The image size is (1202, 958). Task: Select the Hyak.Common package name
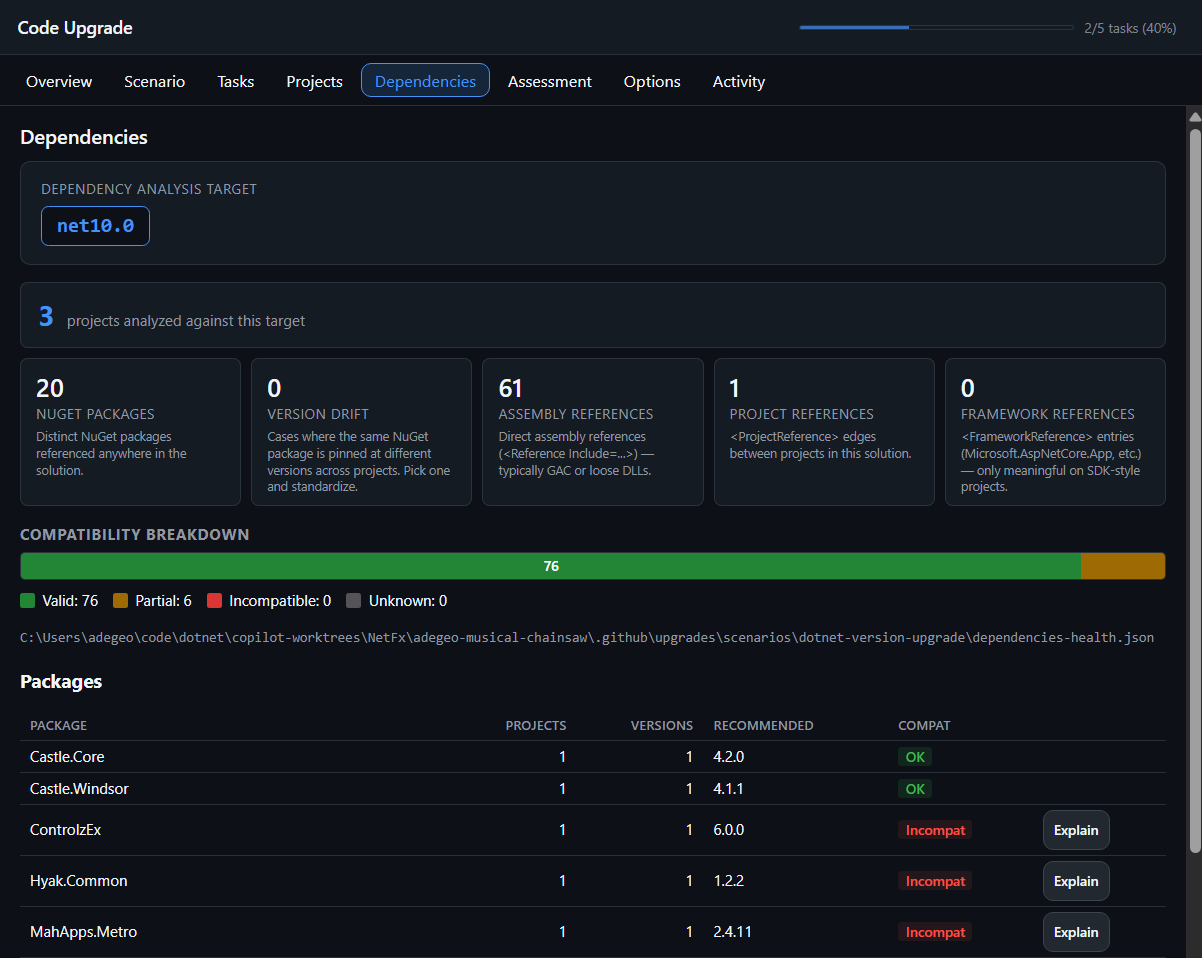point(79,881)
